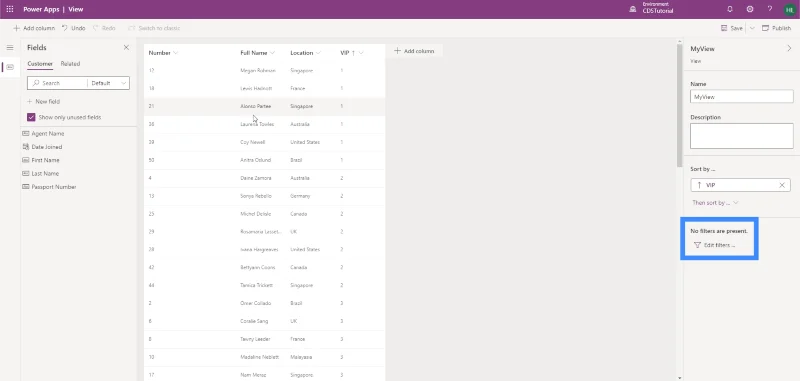800x381 pixels.
Task: Save the view
Action: [x=732, y=28]
